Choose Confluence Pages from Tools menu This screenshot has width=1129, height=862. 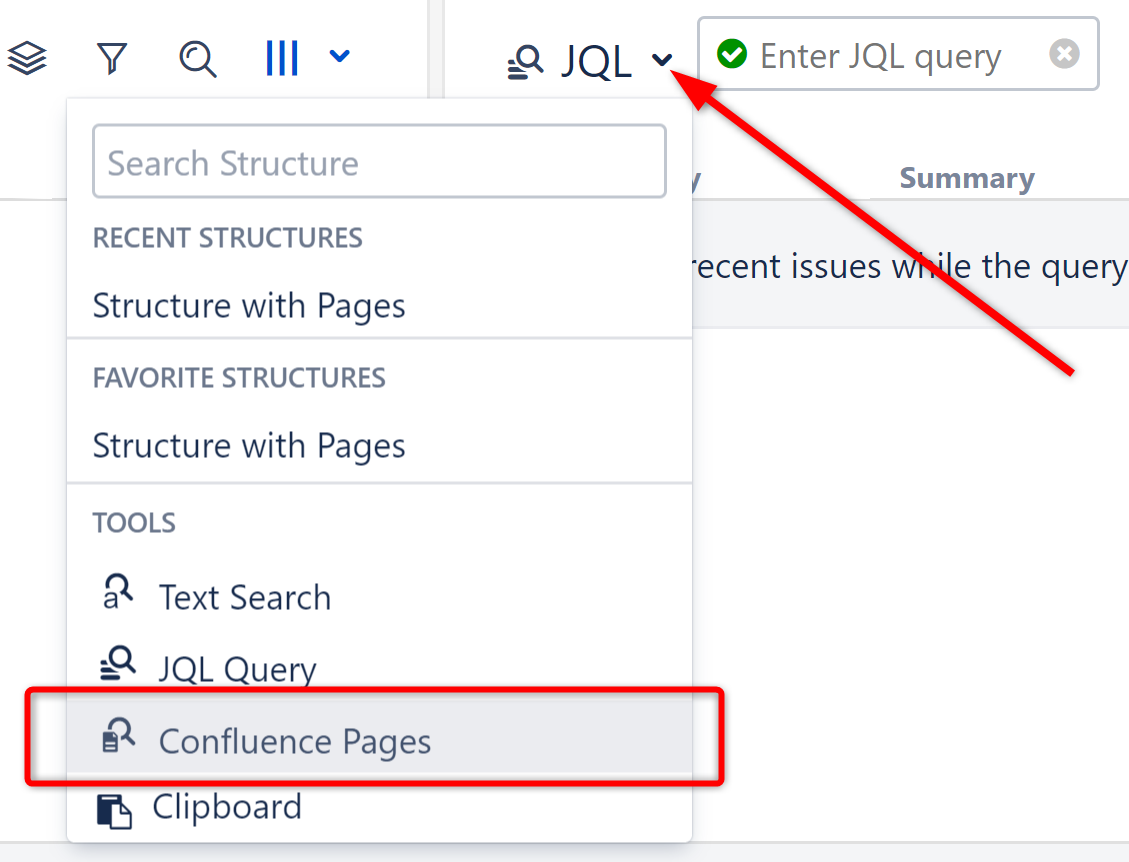(x=295, y=740)
